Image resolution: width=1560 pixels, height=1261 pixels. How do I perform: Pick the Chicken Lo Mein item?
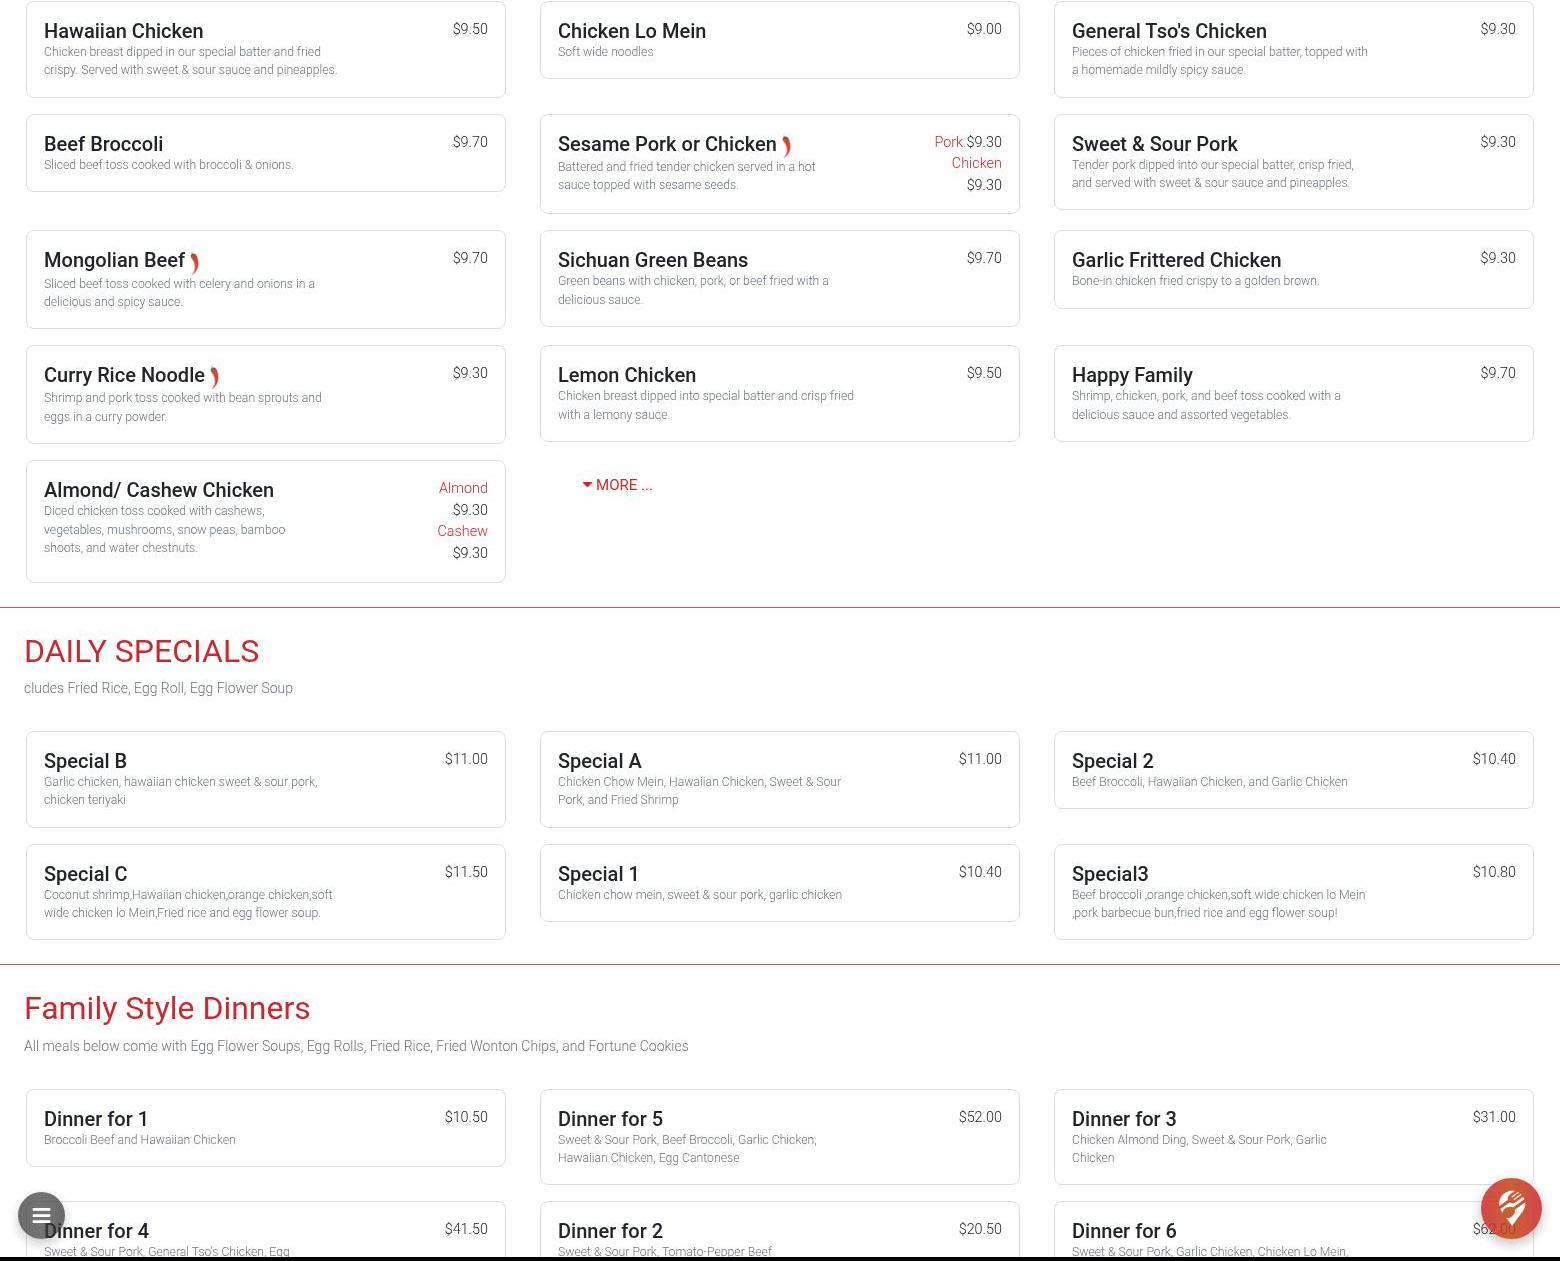(780, 40)
